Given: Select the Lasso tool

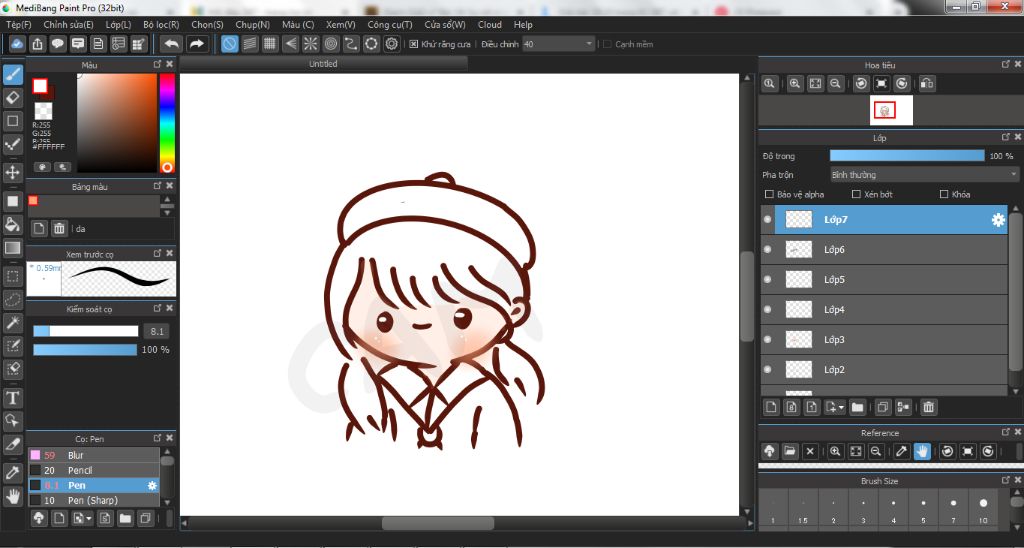Looking at the screenshot, I should [12, 300].
